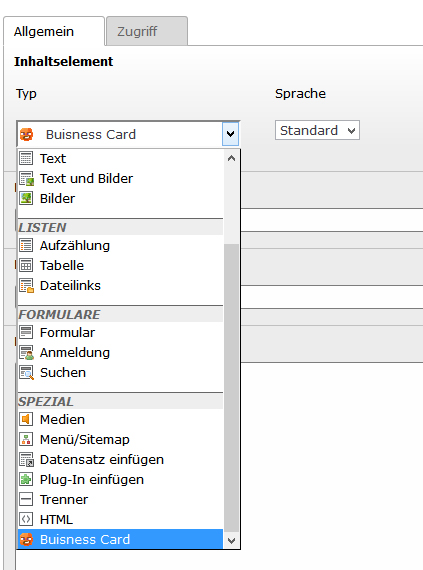Pick the Bilder image icon
The image size is (423, 570).
pyautogui.click(x=26, y=198)
